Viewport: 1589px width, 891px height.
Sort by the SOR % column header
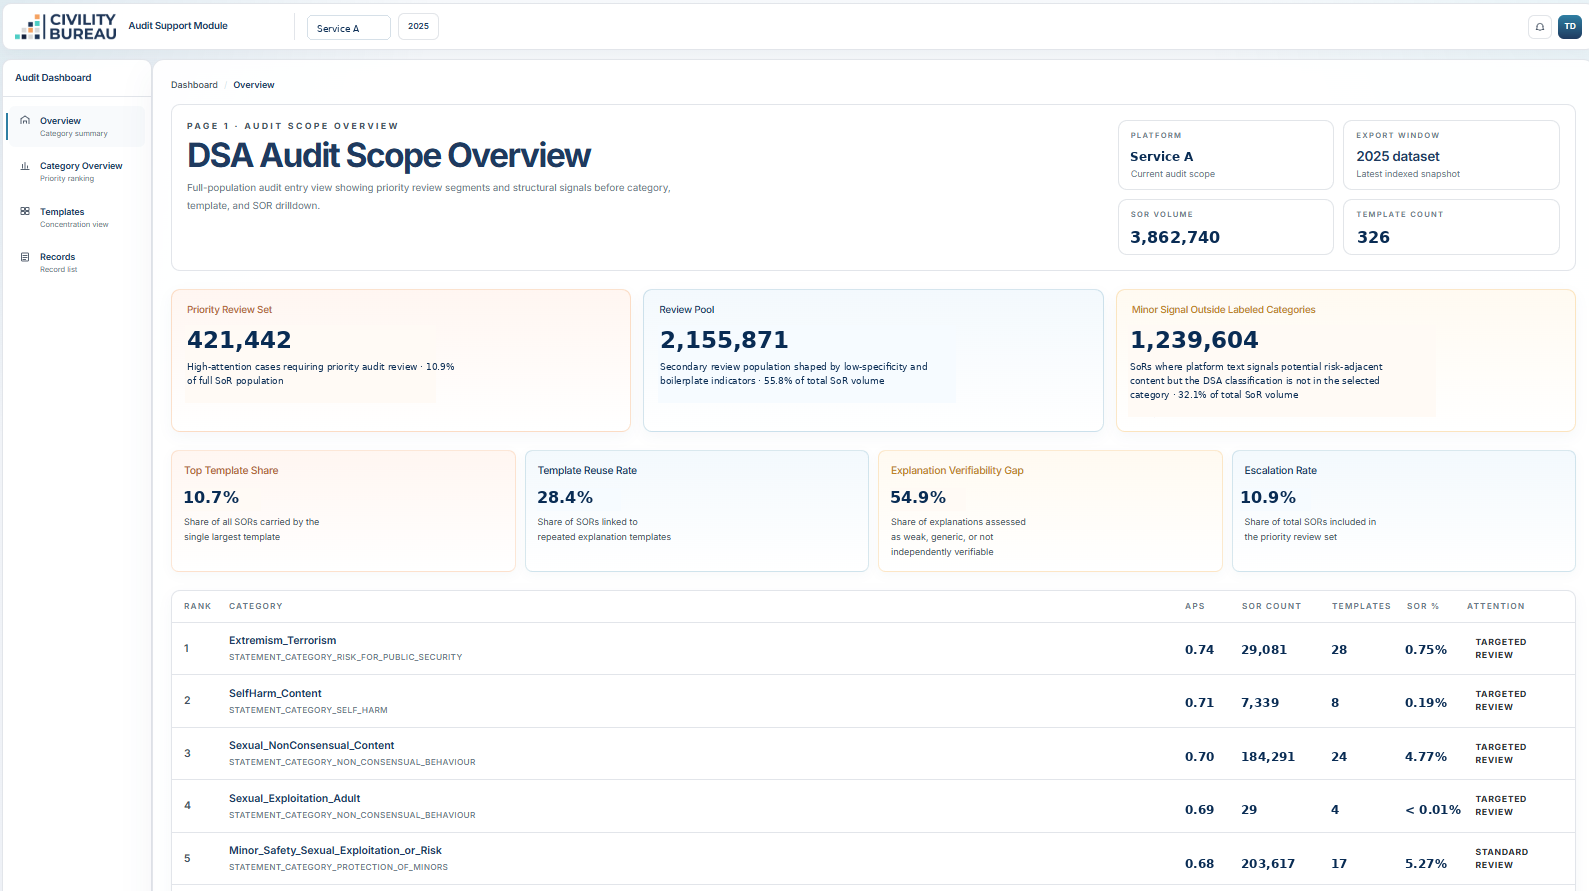click(x=1423, y=606)
